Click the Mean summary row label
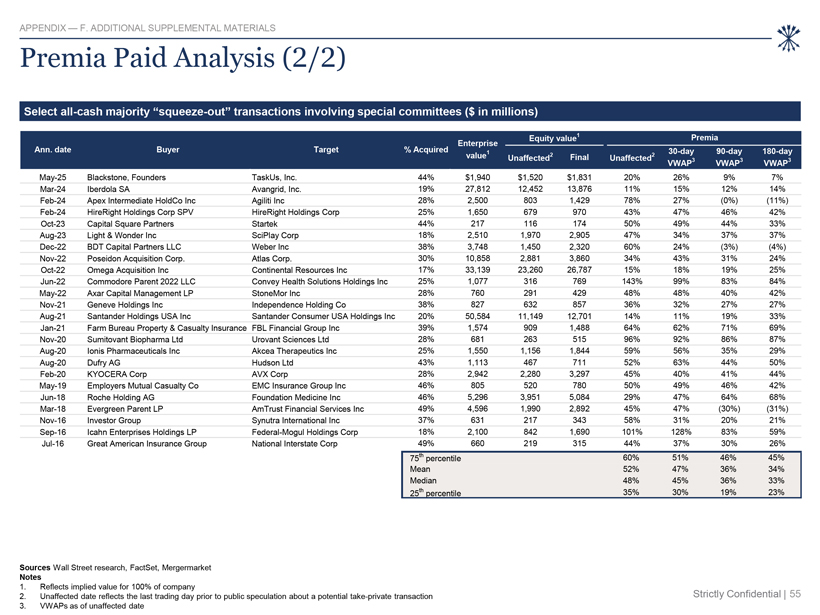820x615 pixels. (420, 469)
